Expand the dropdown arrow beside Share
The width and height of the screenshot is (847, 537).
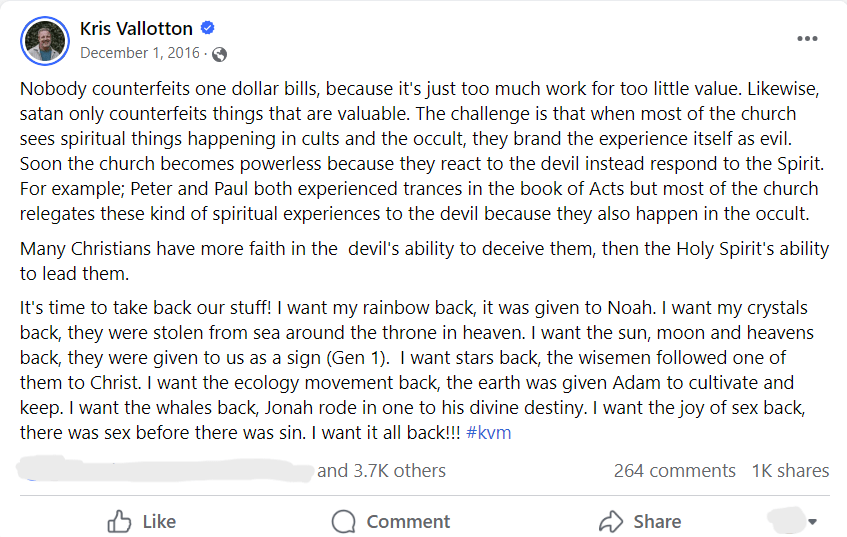[812, 521]
